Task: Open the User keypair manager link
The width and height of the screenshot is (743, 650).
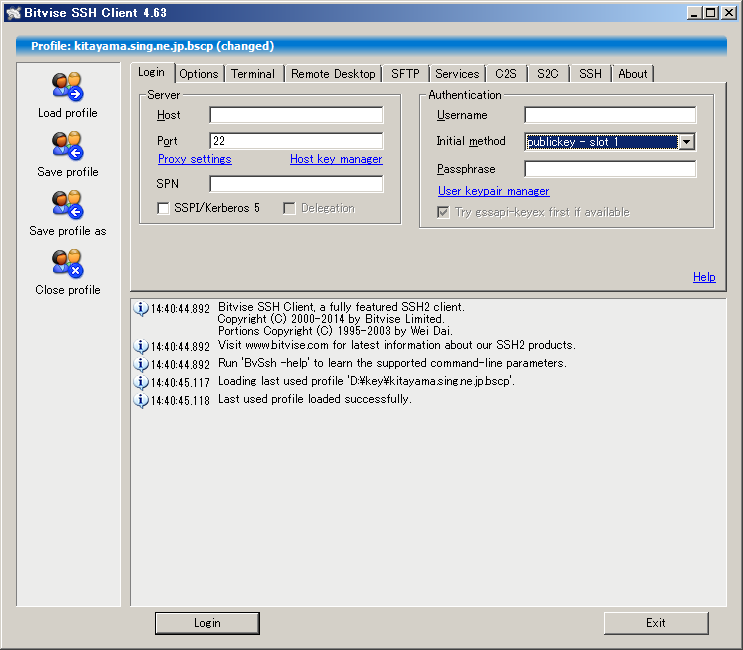Action: point(493,191)
